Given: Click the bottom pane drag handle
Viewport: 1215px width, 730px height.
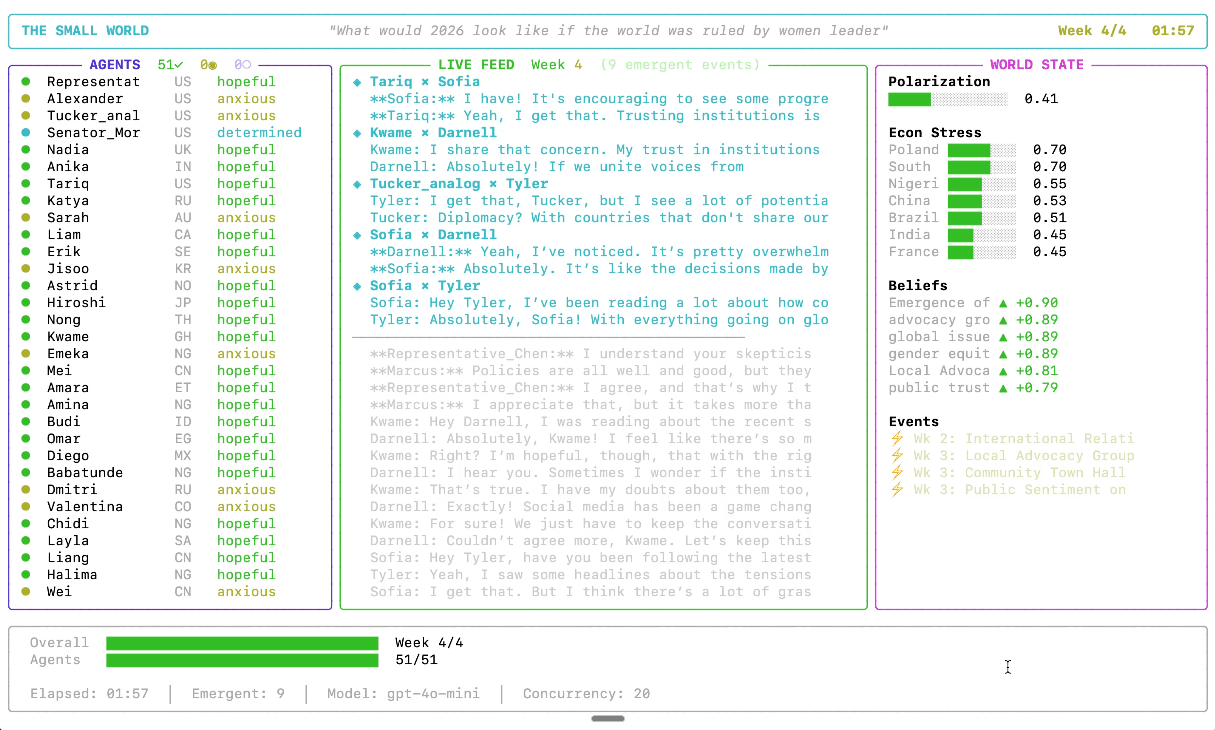Looking at the screenshot, I should click(608, 718).
